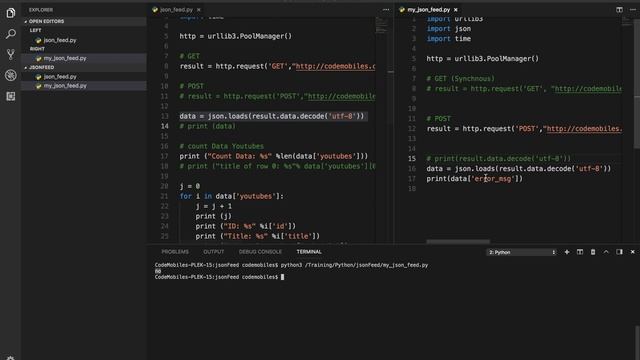Switch to the TERMINAL panel tab

click(309, 252)
